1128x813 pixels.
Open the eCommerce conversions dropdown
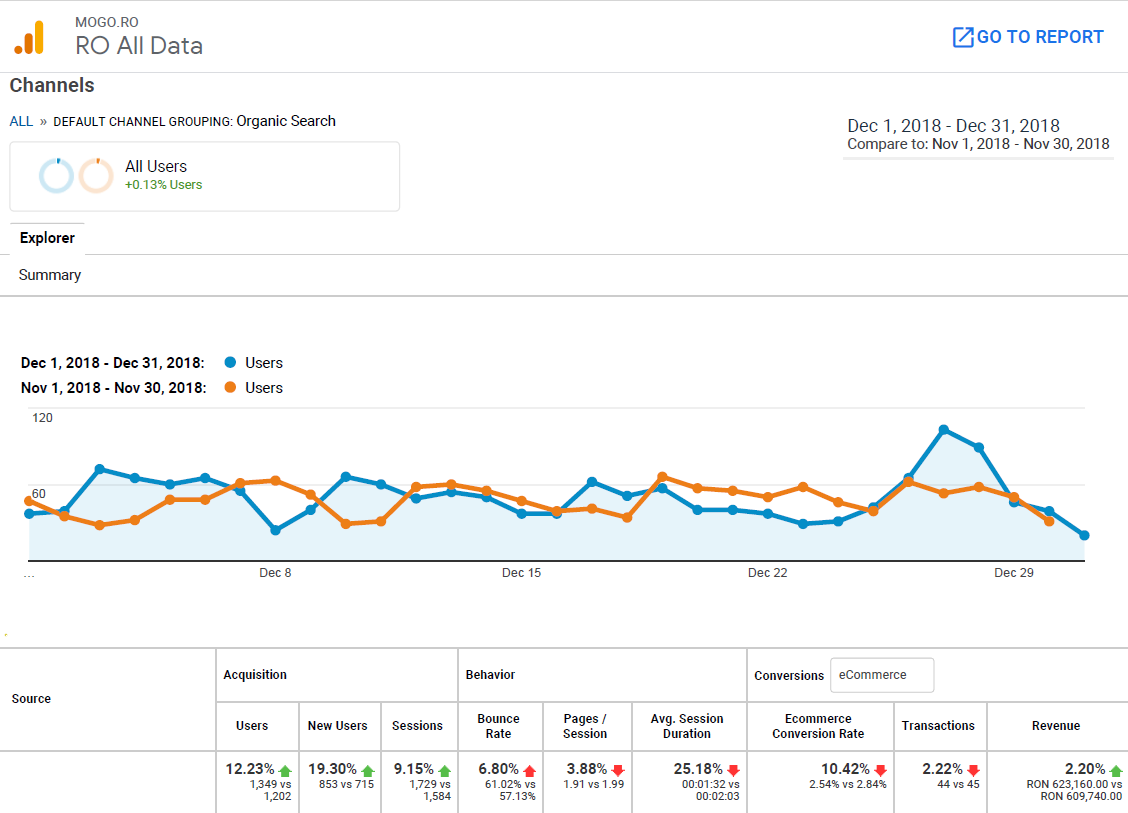click(x=881, y=675)
